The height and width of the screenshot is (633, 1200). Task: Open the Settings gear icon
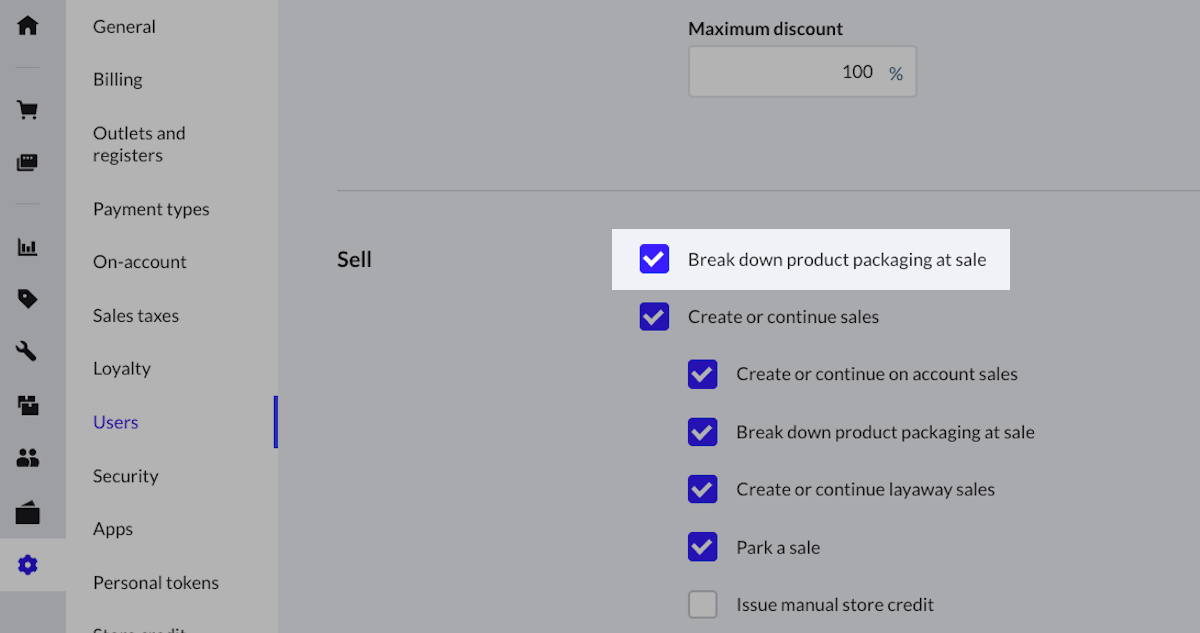tap(28, 566)
